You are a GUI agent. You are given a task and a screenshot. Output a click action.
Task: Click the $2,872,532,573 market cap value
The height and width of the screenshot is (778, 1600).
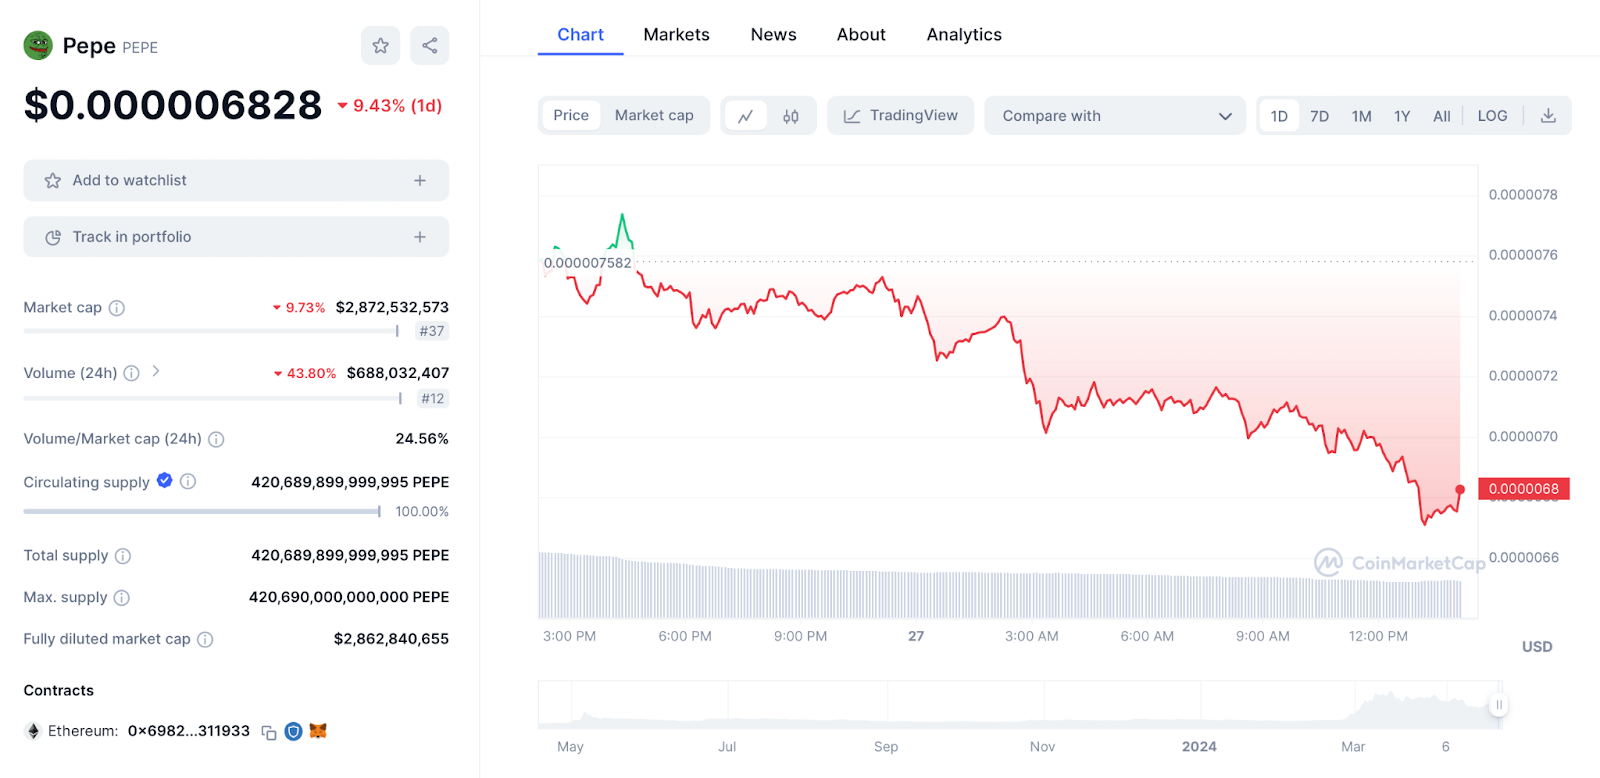(392, 308)
